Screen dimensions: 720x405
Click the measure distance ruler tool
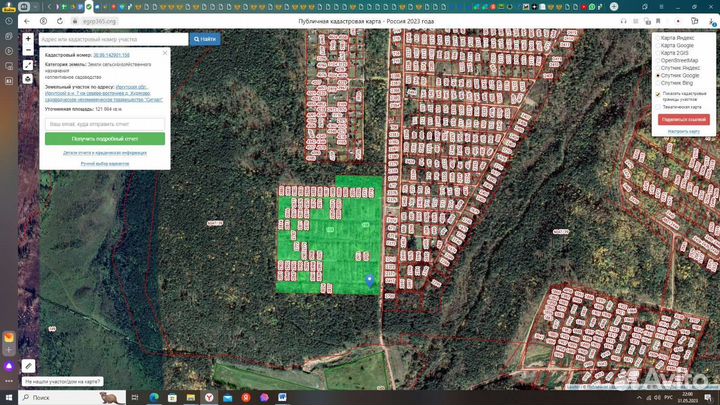pyautogui.click(x=28, y=65)
